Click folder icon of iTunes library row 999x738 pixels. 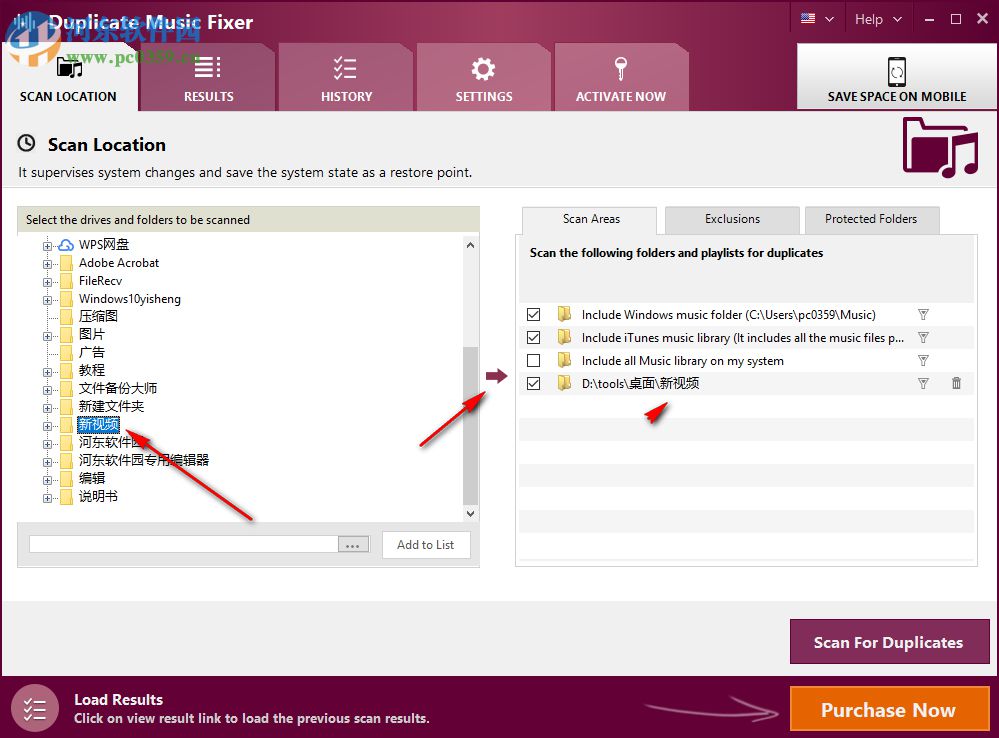tap(564, 336)
